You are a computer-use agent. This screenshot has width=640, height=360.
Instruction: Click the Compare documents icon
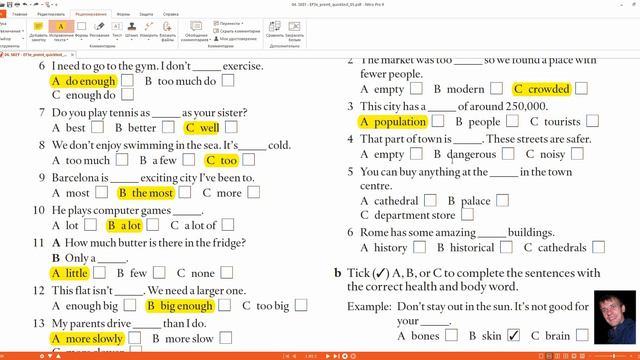[x=274, y=27]
